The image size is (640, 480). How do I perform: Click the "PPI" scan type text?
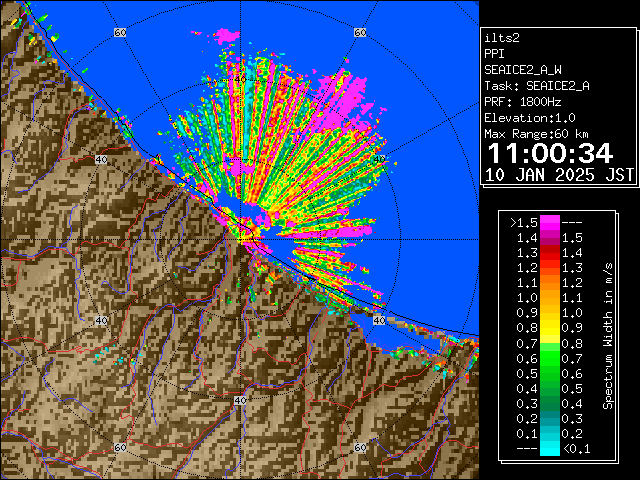tap(494, 54)
